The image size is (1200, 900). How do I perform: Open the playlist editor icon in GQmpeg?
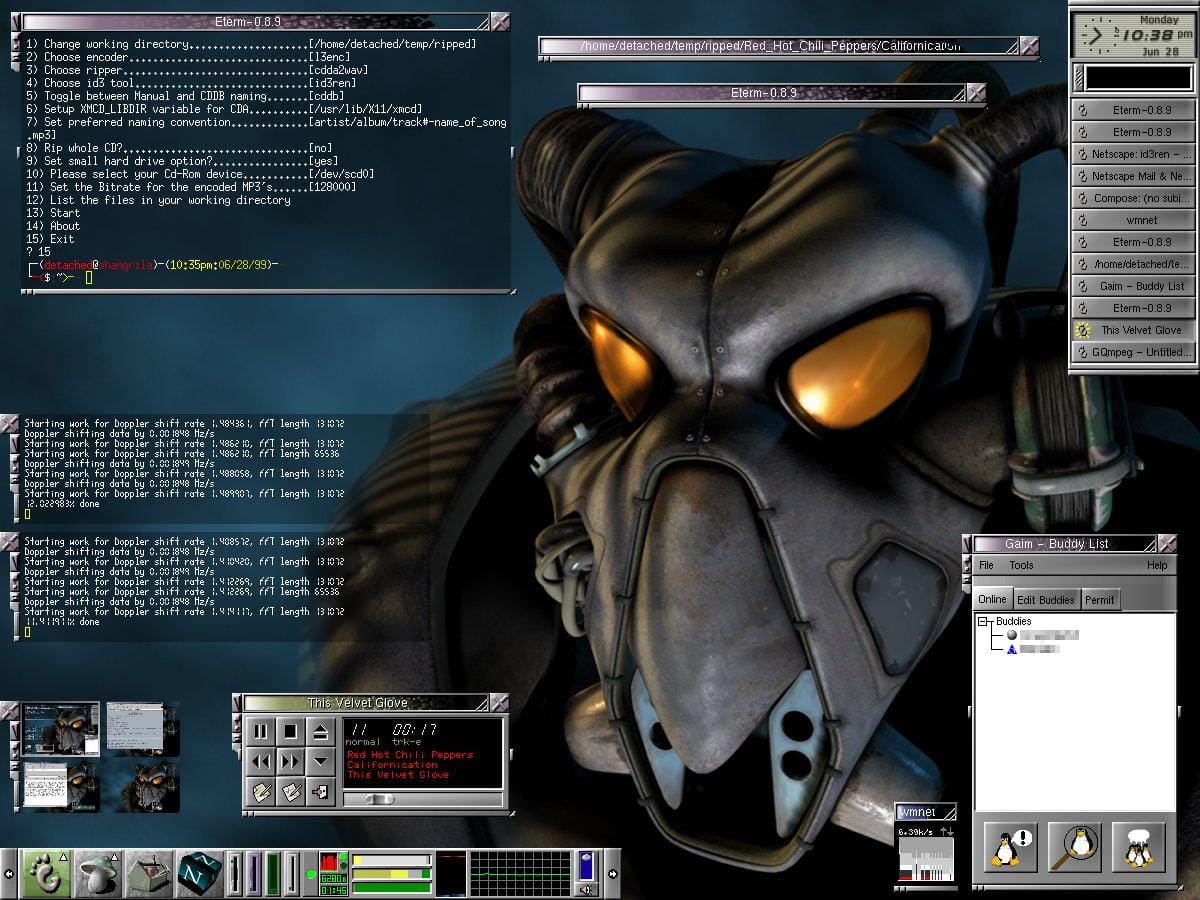coord(261,792)
